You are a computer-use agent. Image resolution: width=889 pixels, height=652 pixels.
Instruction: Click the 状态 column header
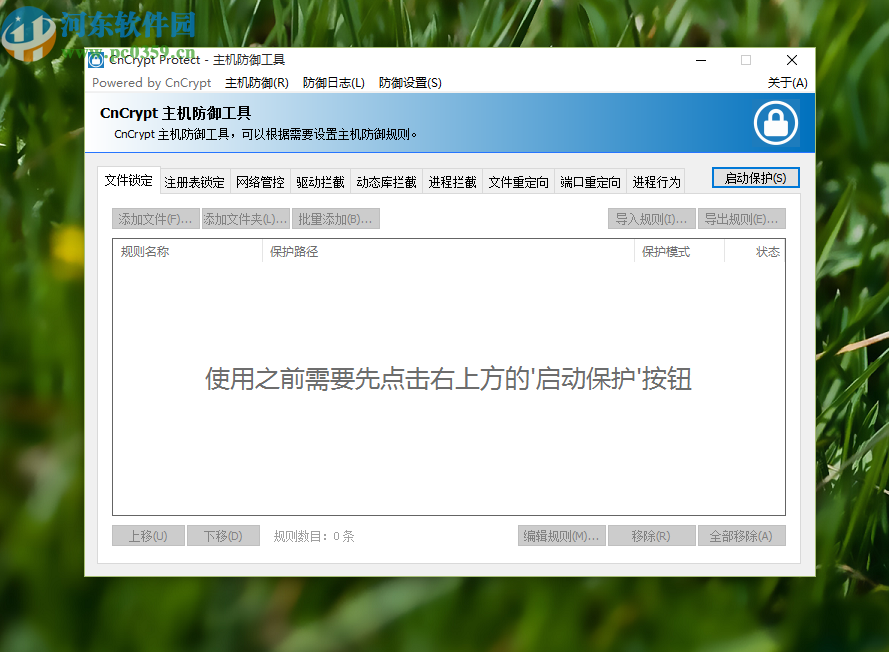[755, 252]
